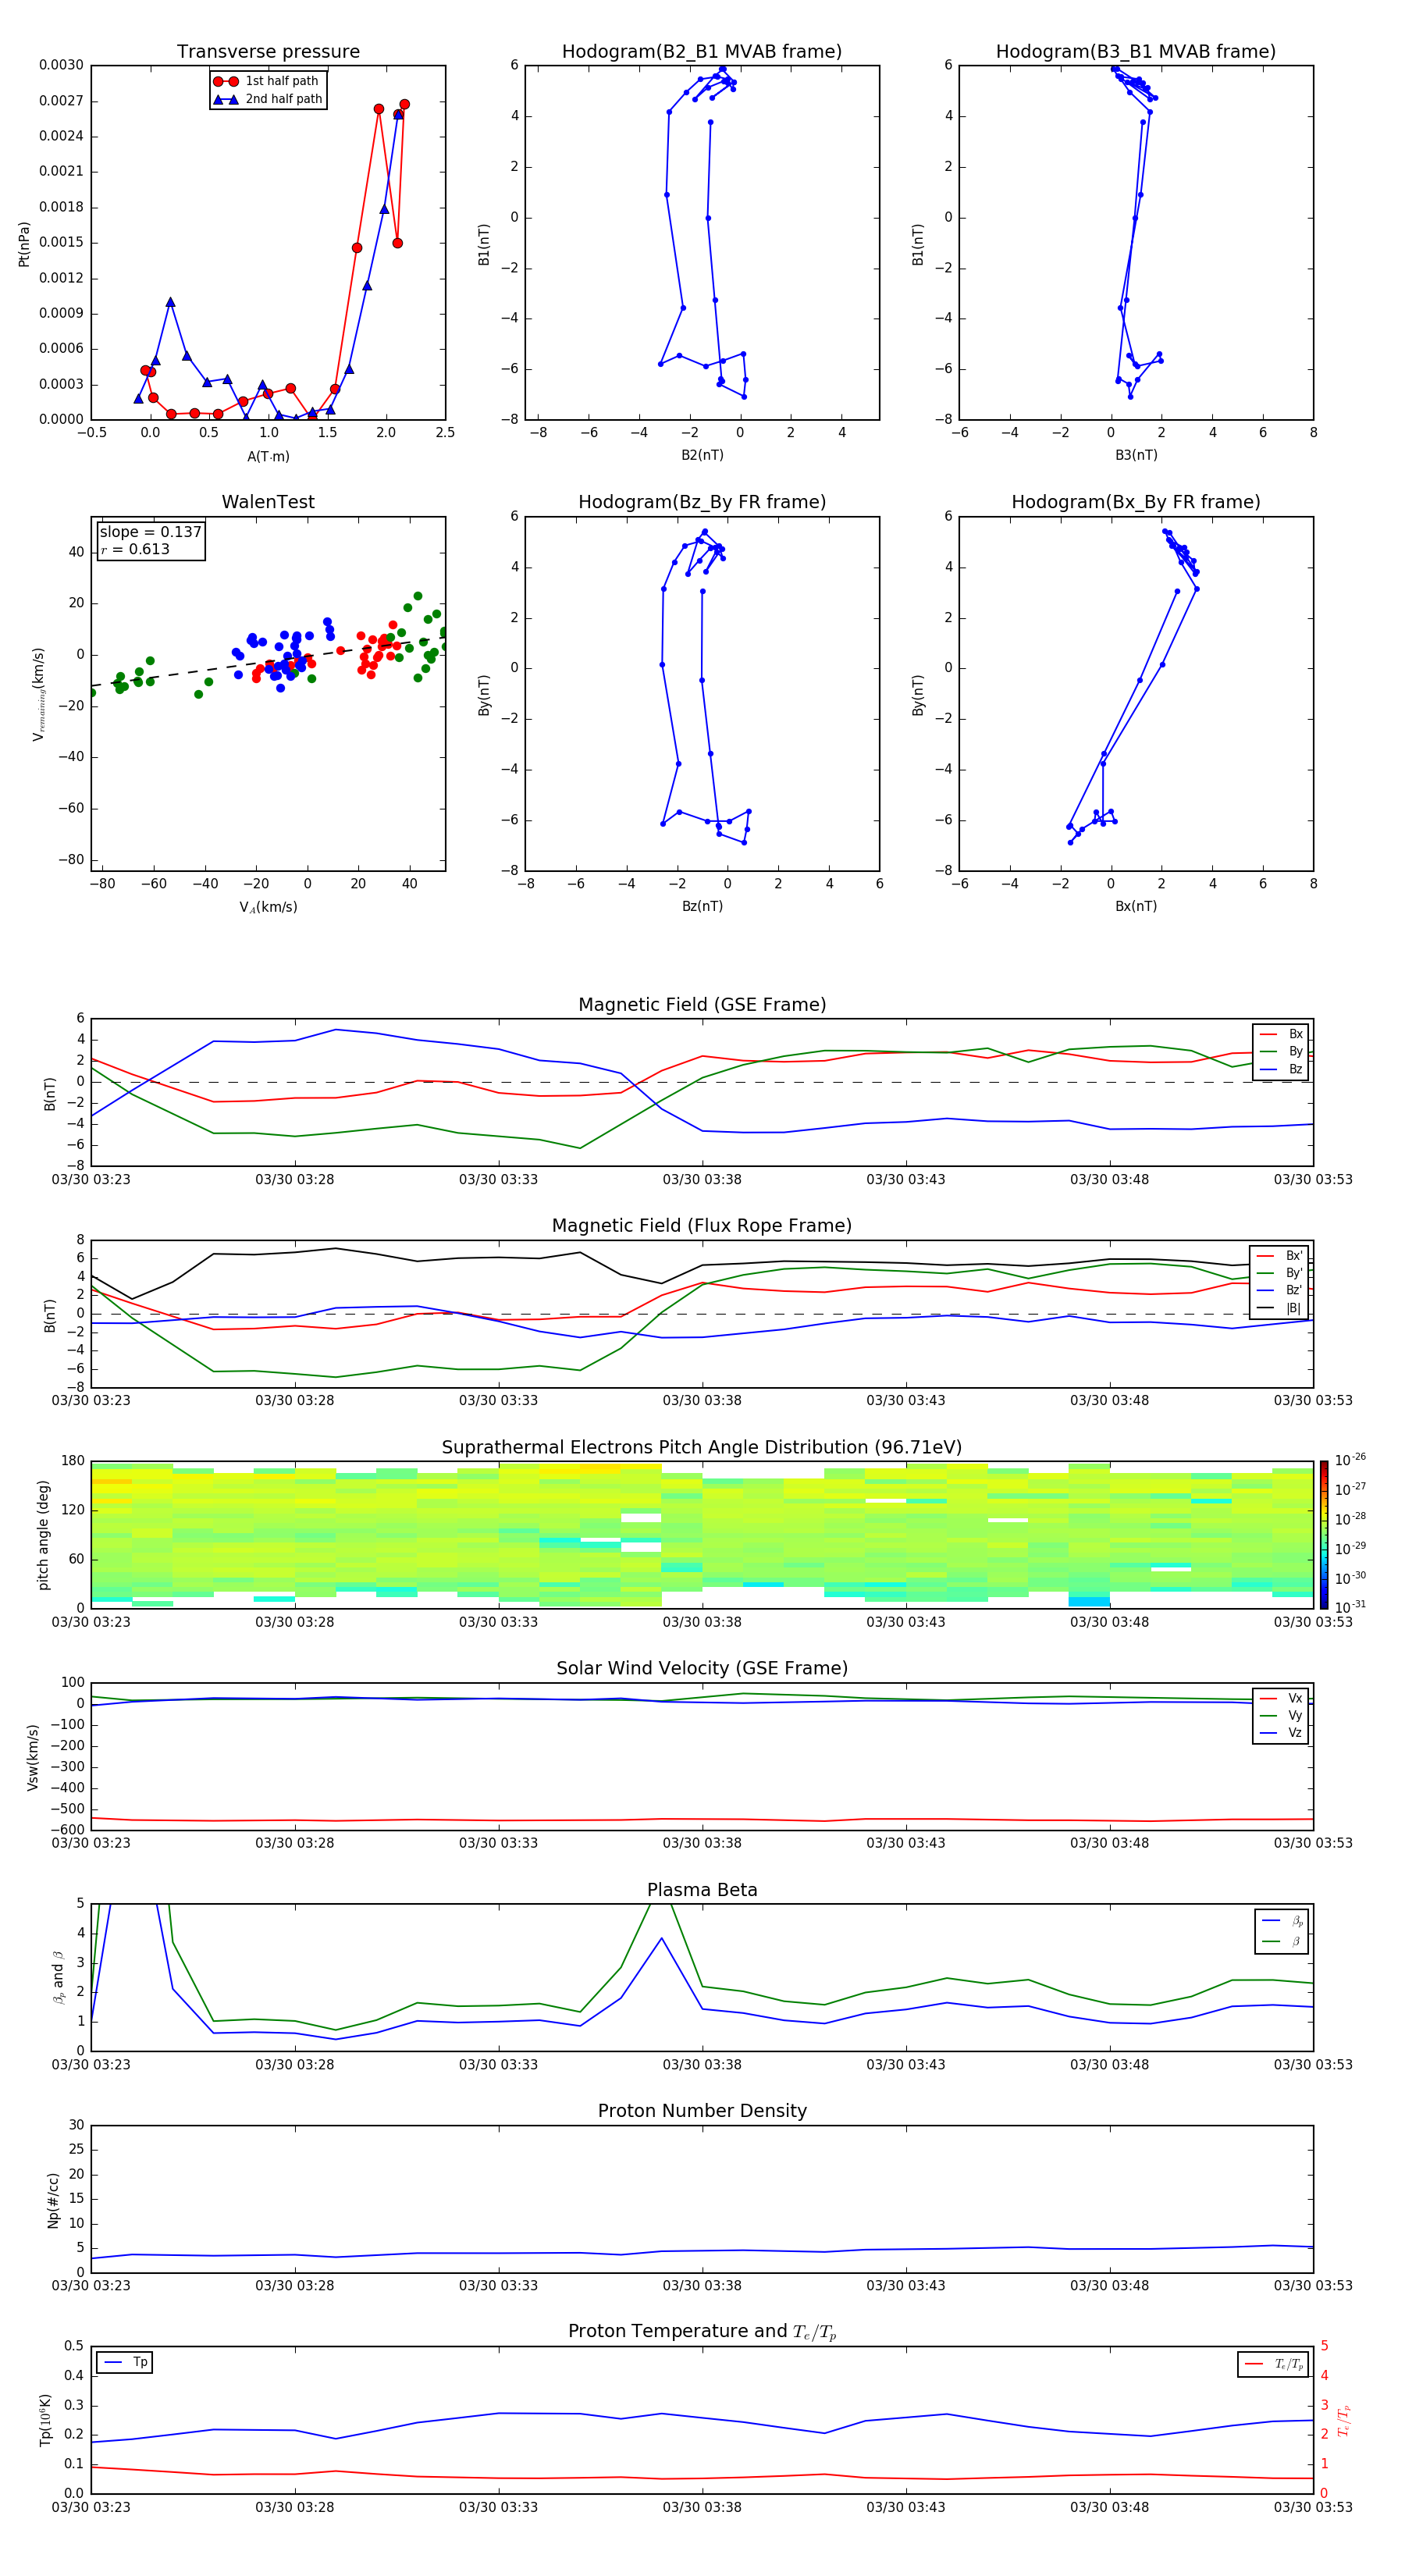Image resolution: width=1405 pixels, height=2576 pixels.
Task: Select Bx' legend entry in Flux Rope panel
Action: pos(1280,1256)
